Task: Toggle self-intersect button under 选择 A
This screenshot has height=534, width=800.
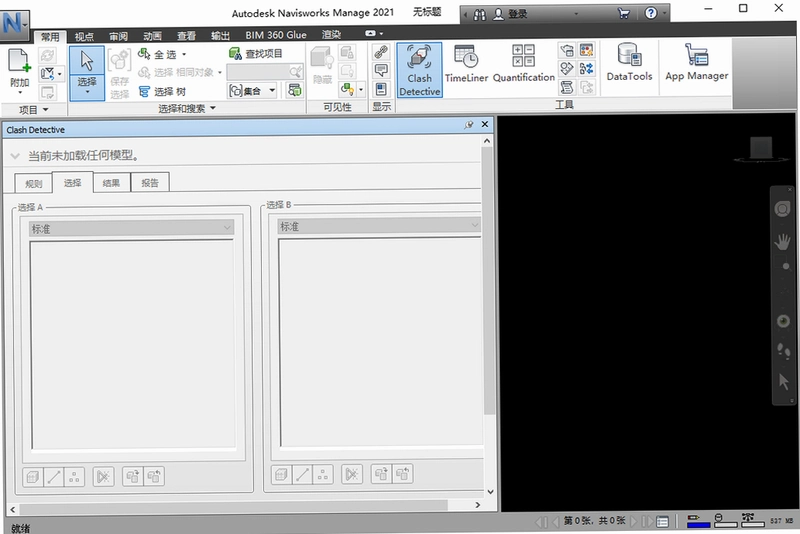Action: [x=104, y=477]
